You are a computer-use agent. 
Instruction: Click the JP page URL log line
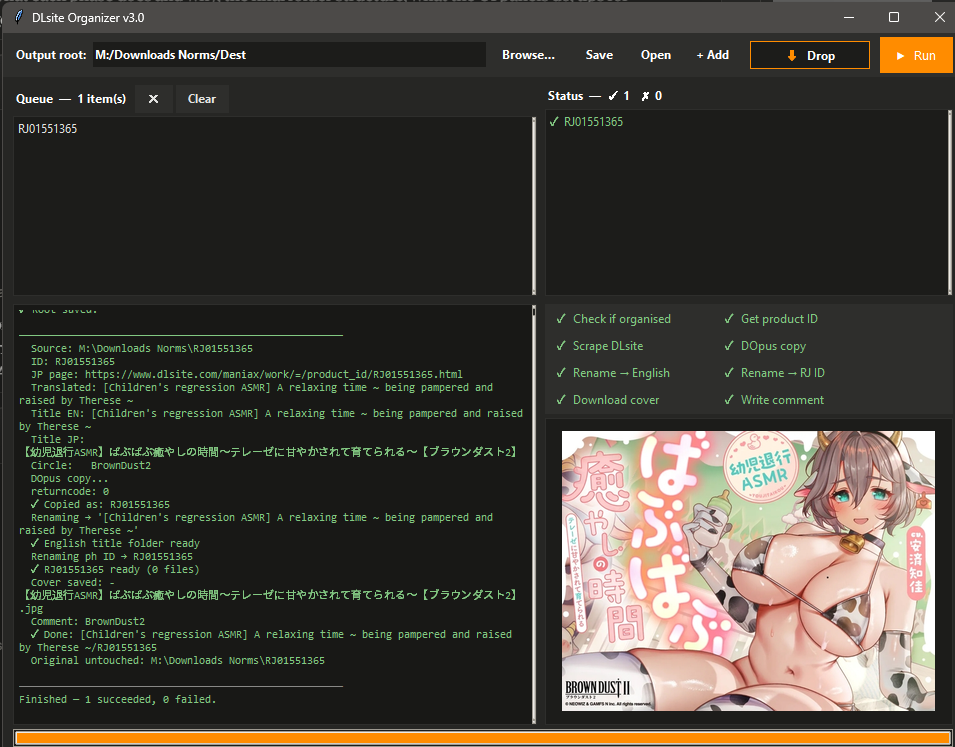247,374
